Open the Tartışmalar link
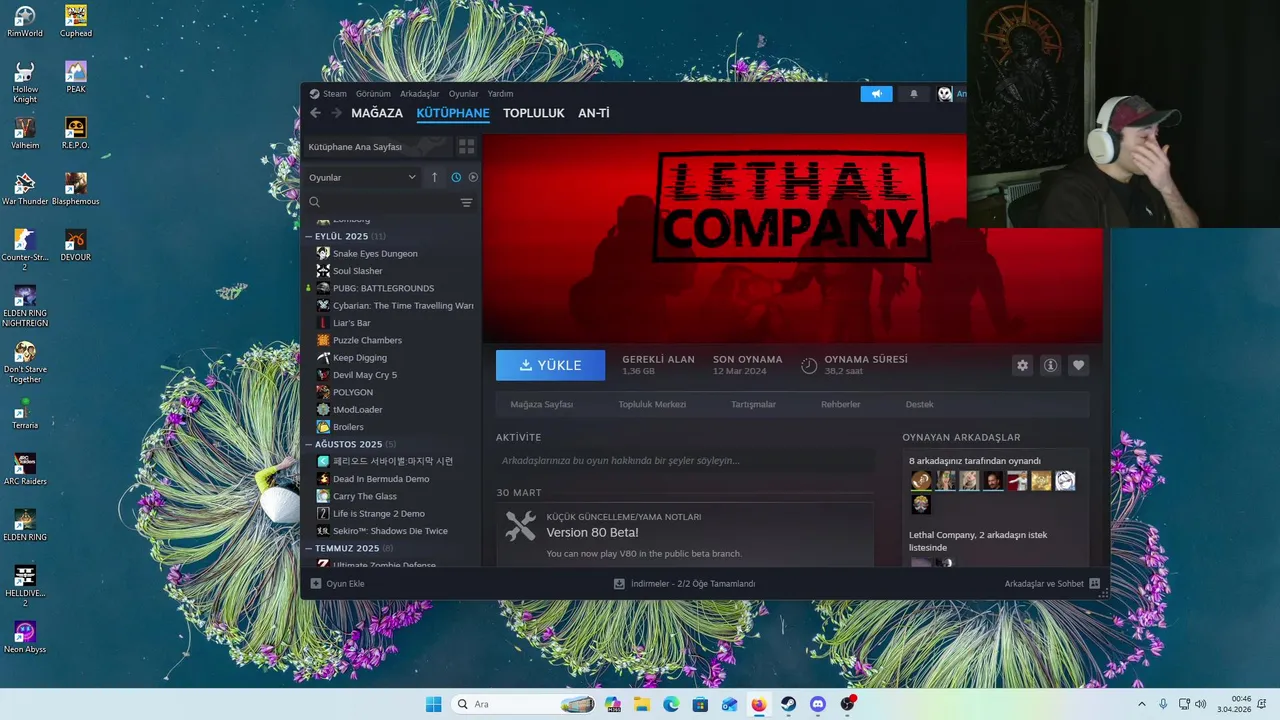Viewport: 1280px width, 720px height. pyautogui.click(x=753, y=404)
